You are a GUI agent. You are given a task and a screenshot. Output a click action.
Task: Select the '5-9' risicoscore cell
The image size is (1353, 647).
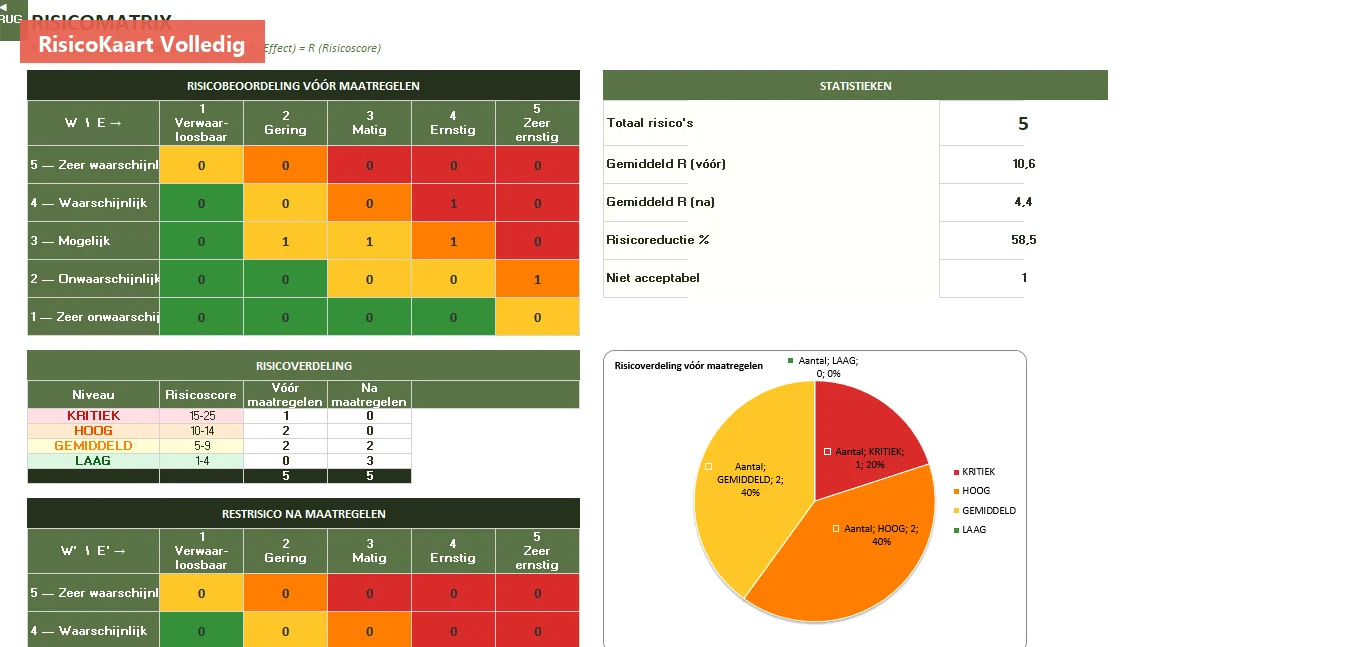[x=201, y=446]
